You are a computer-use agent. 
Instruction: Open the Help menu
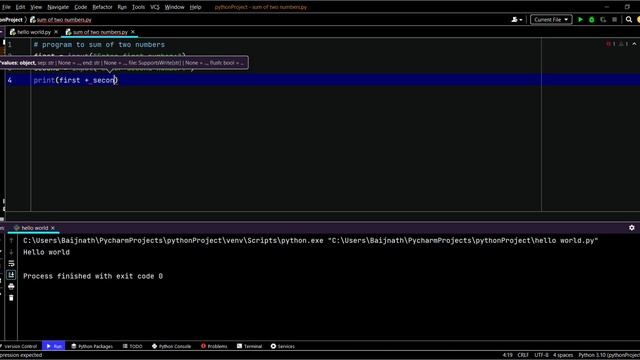click(x=195, y=7)
